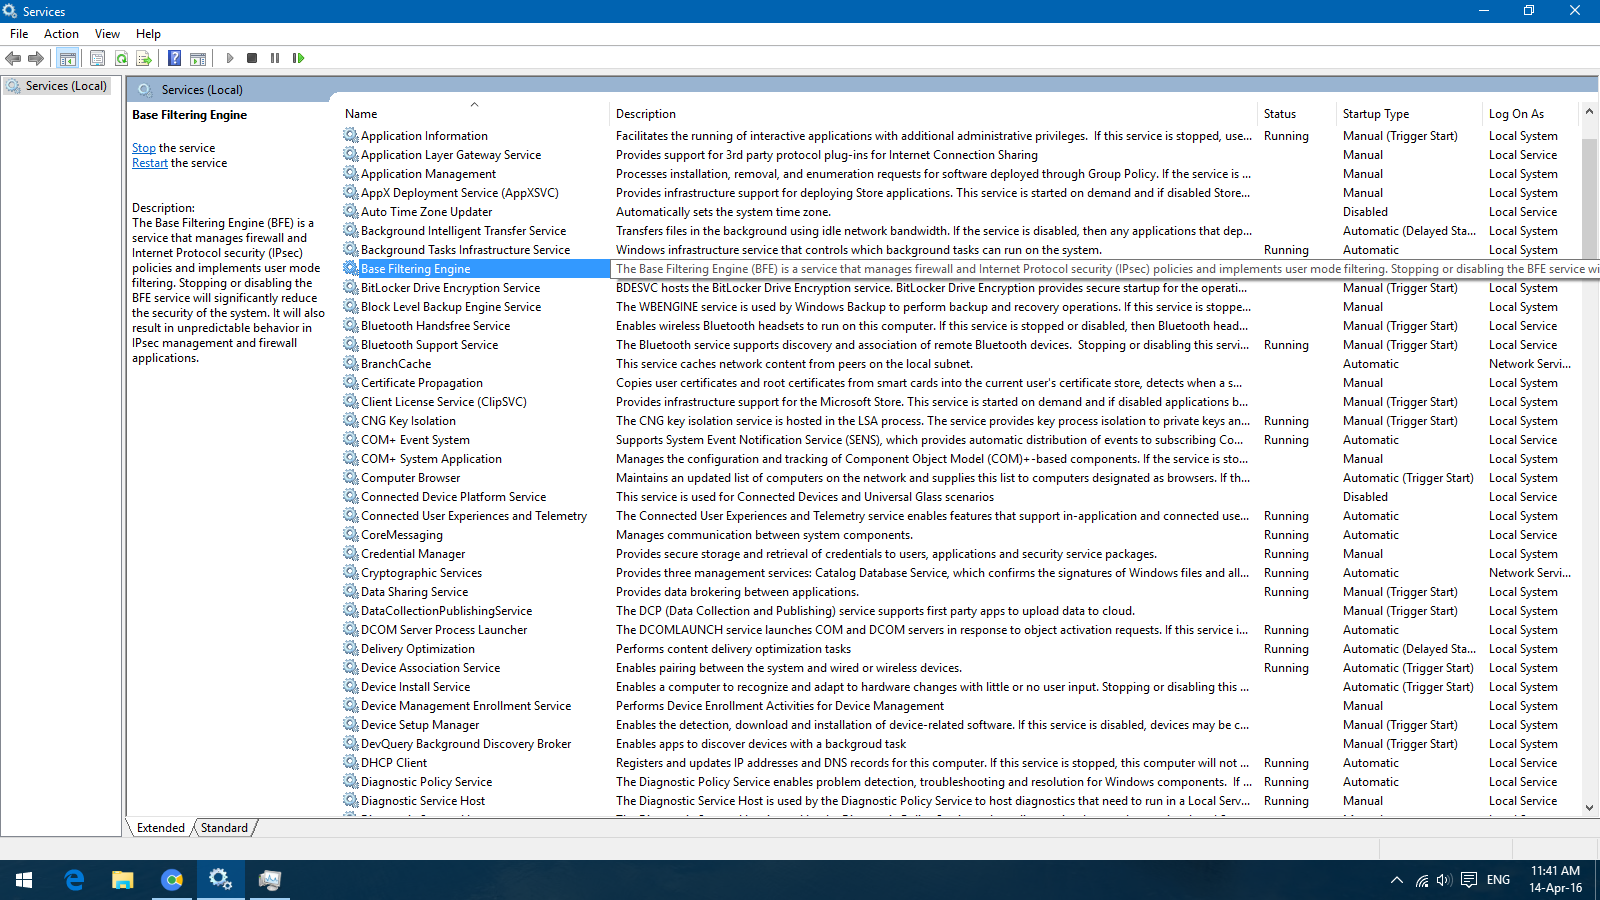The image size is (1600, 900).
Task: Switch to the Standard tab
Action: pyautogui.click(x=224, y=828)
